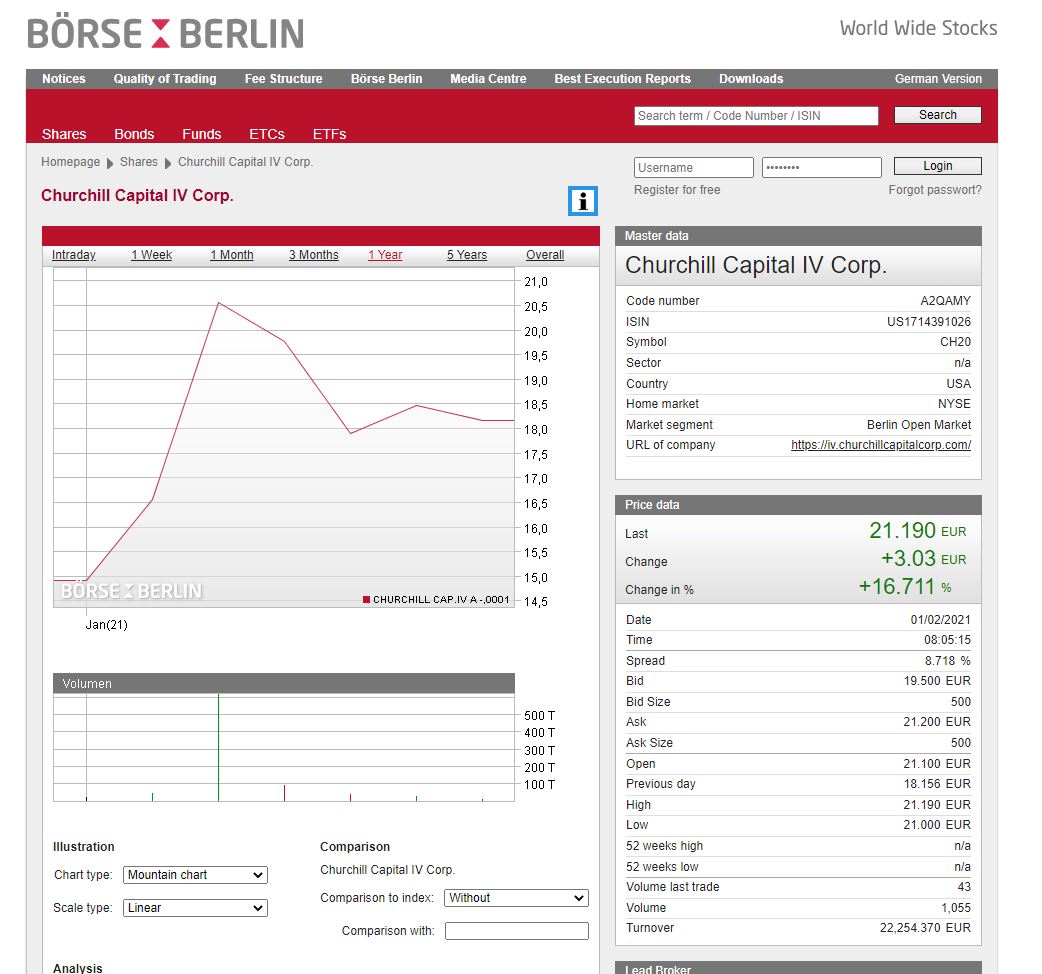Open the Scale type dropdown

[195, 908]
